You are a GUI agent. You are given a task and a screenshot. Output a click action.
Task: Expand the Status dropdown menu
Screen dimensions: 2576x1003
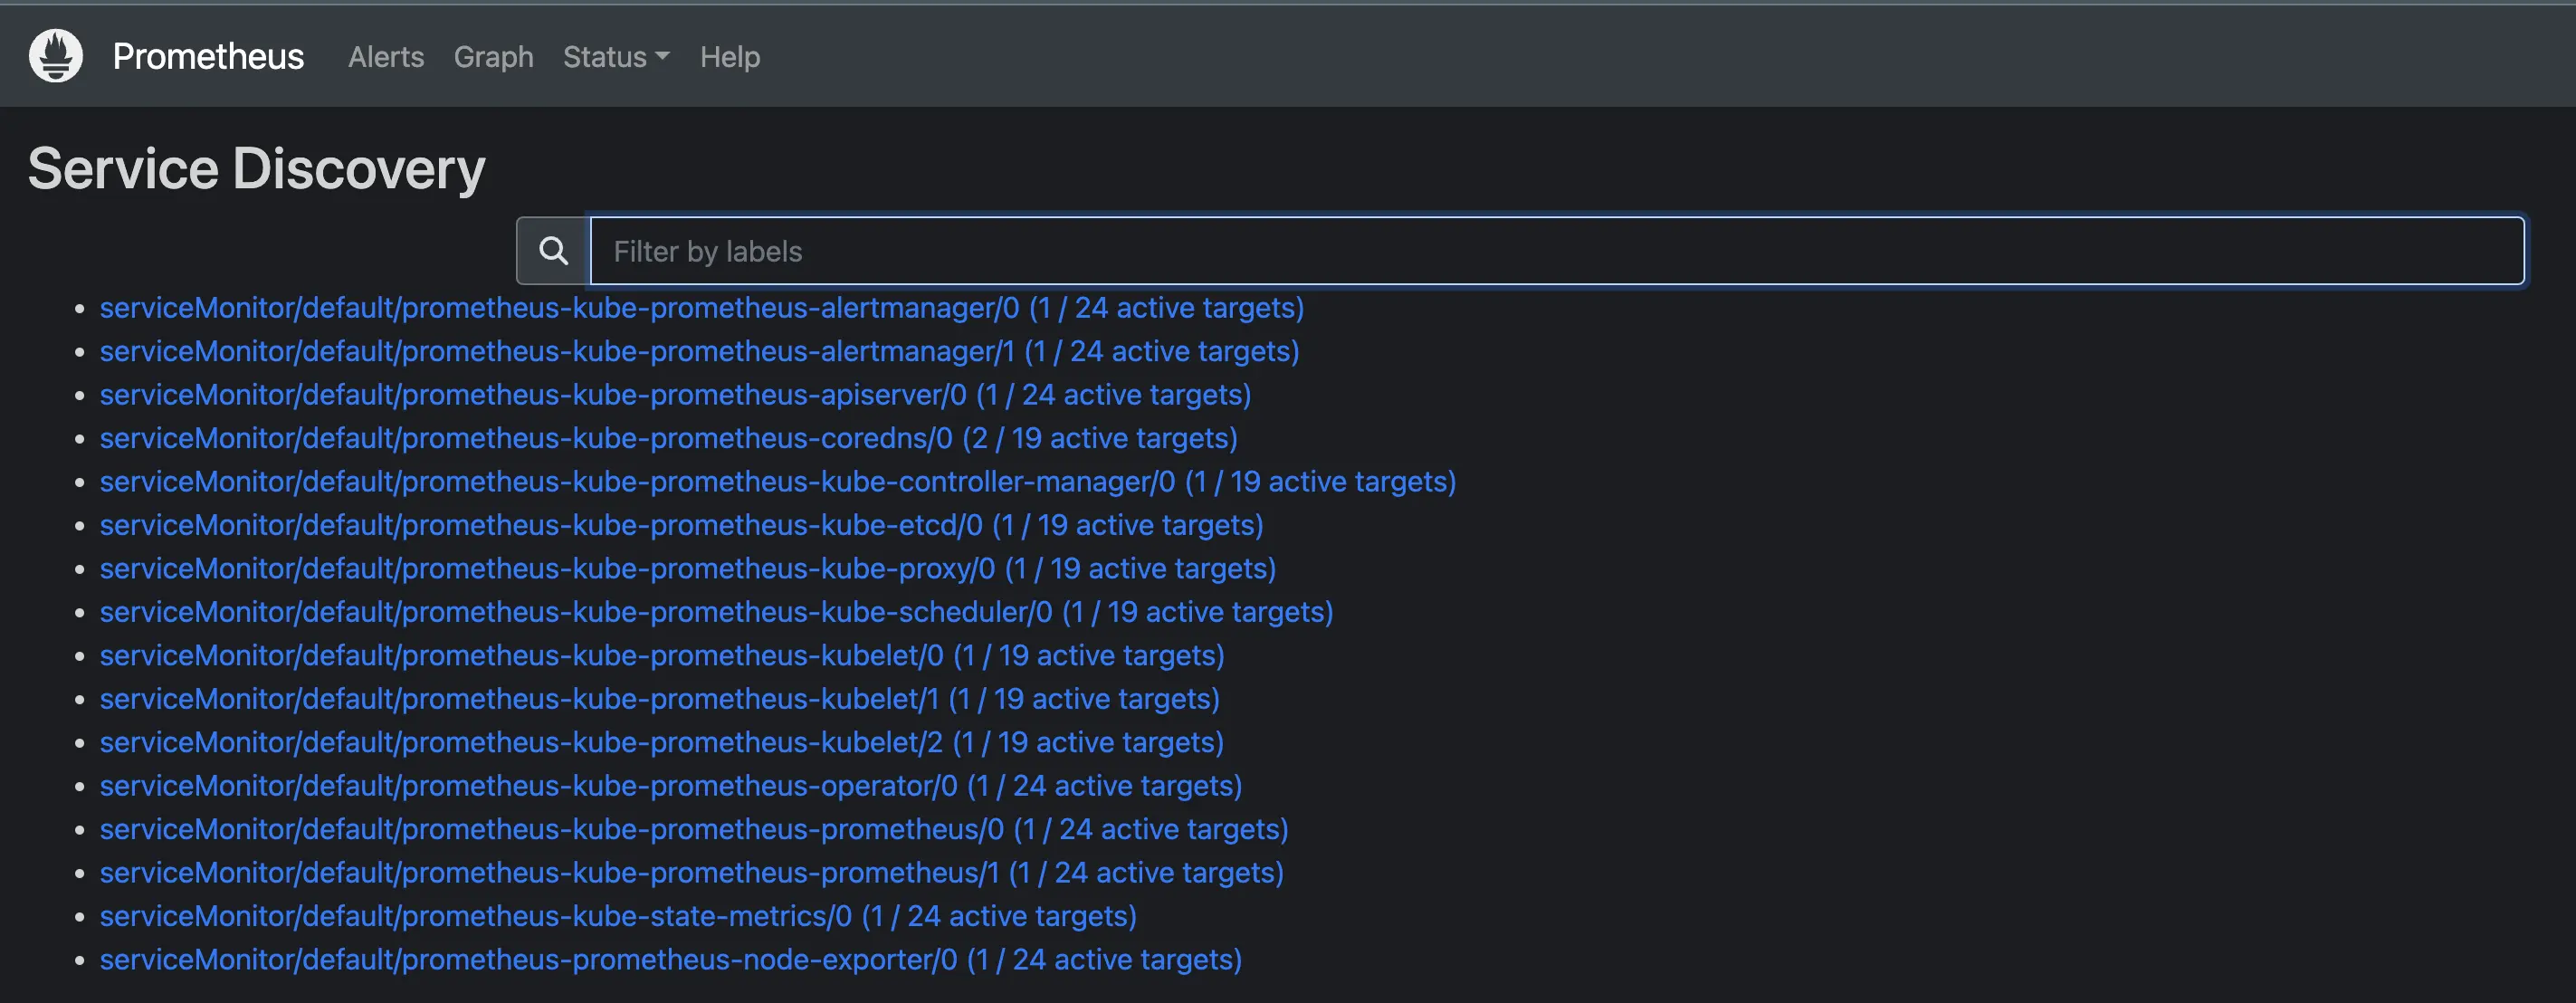(616, 57)
